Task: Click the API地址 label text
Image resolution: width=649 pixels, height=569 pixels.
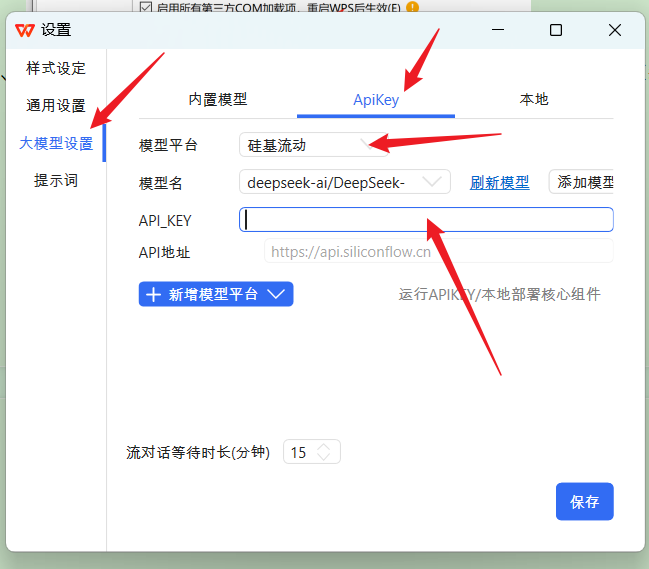Action: (164, 252)
